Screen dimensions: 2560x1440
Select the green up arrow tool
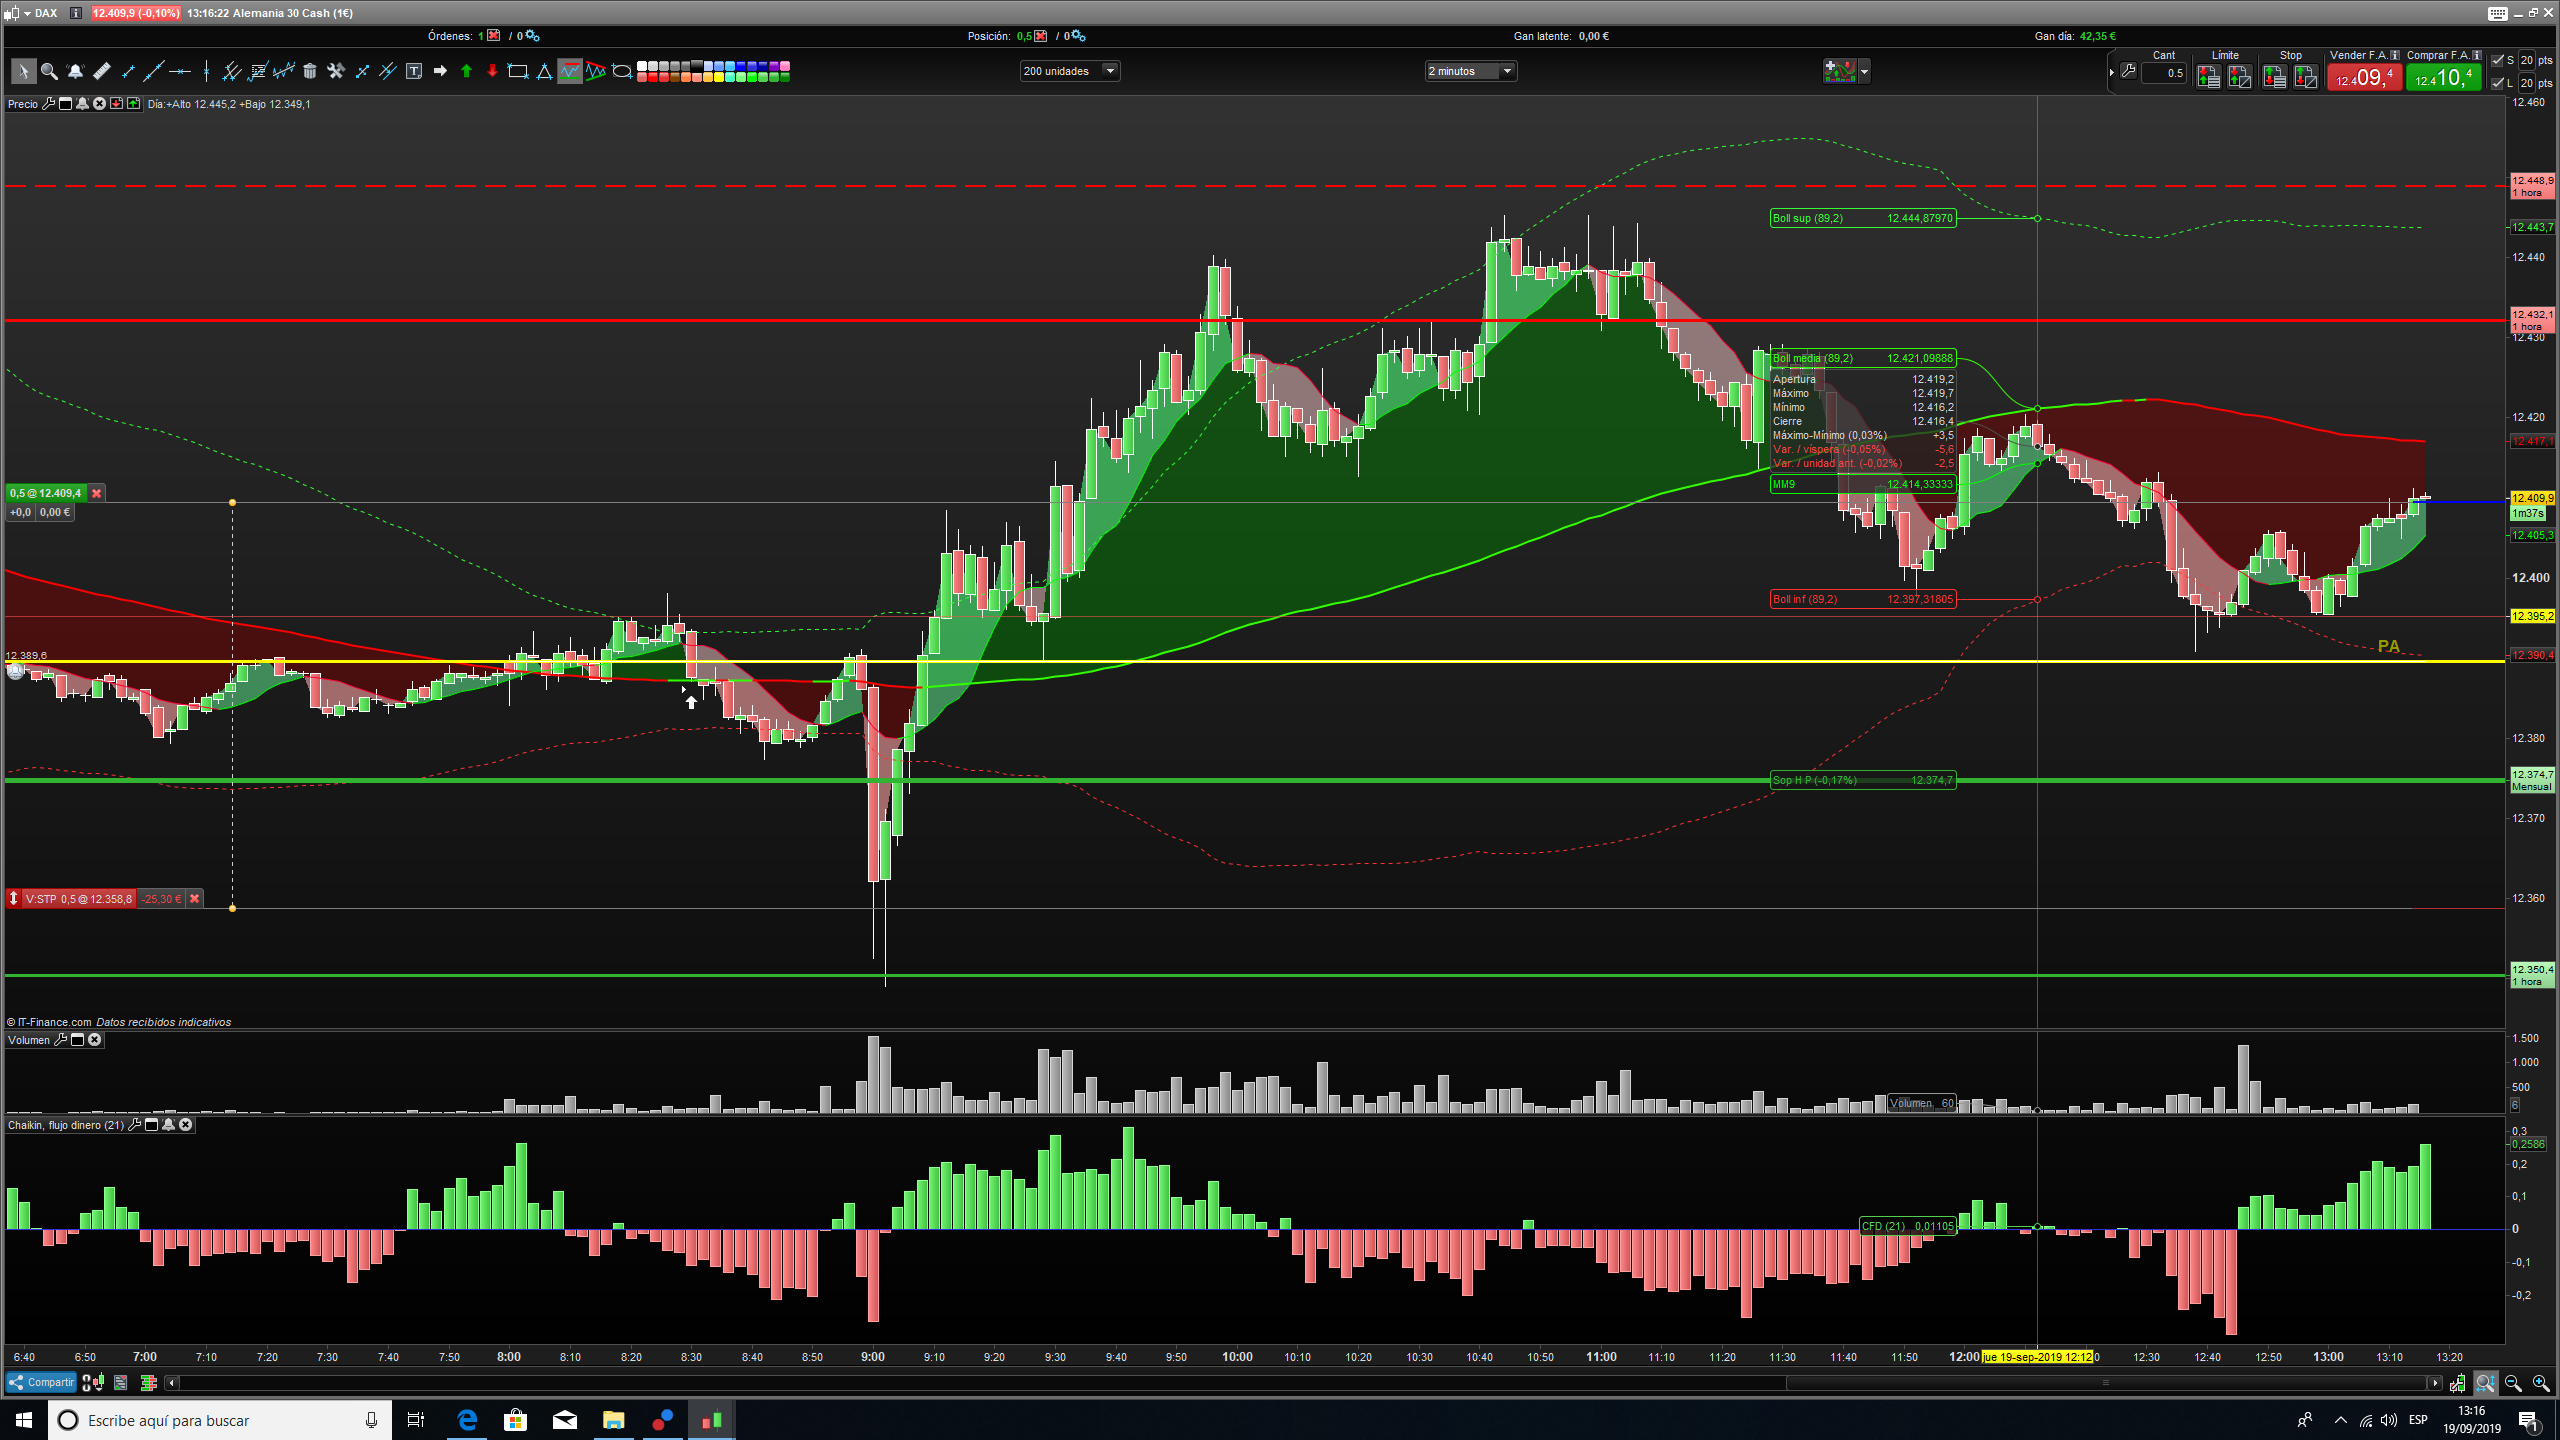(x=466, y=71)
